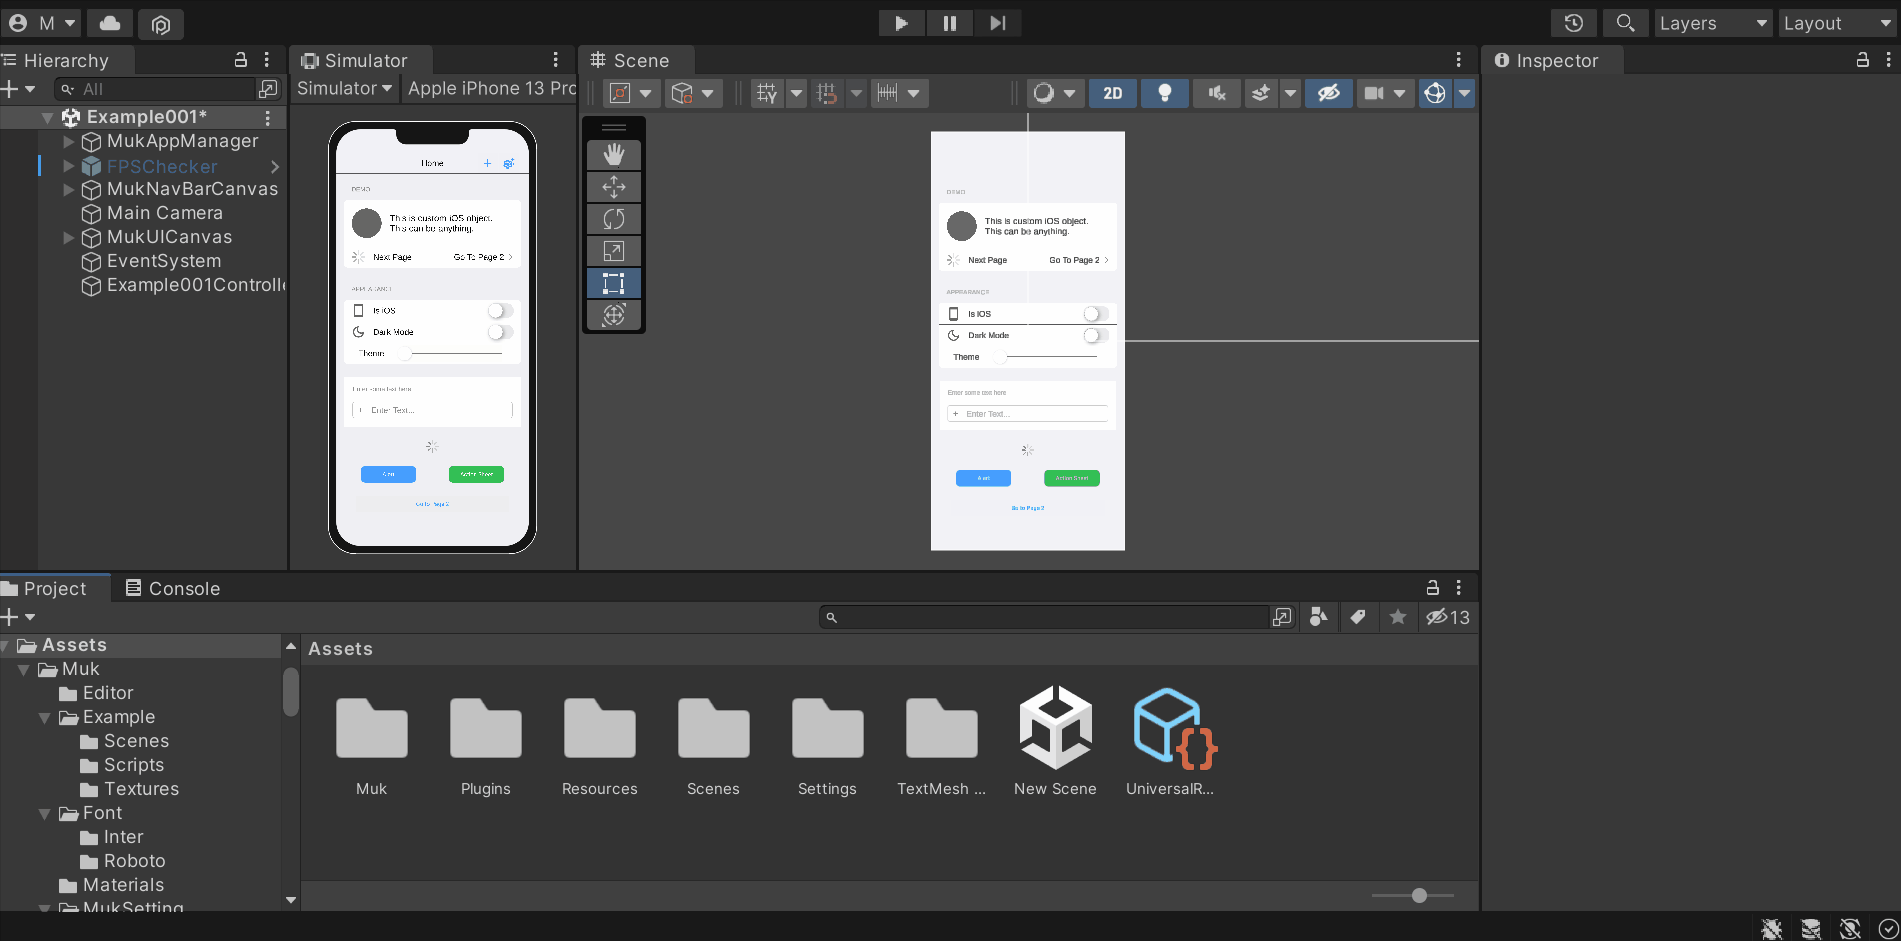
Task: Click the Pause button
Action: point(950,23)
